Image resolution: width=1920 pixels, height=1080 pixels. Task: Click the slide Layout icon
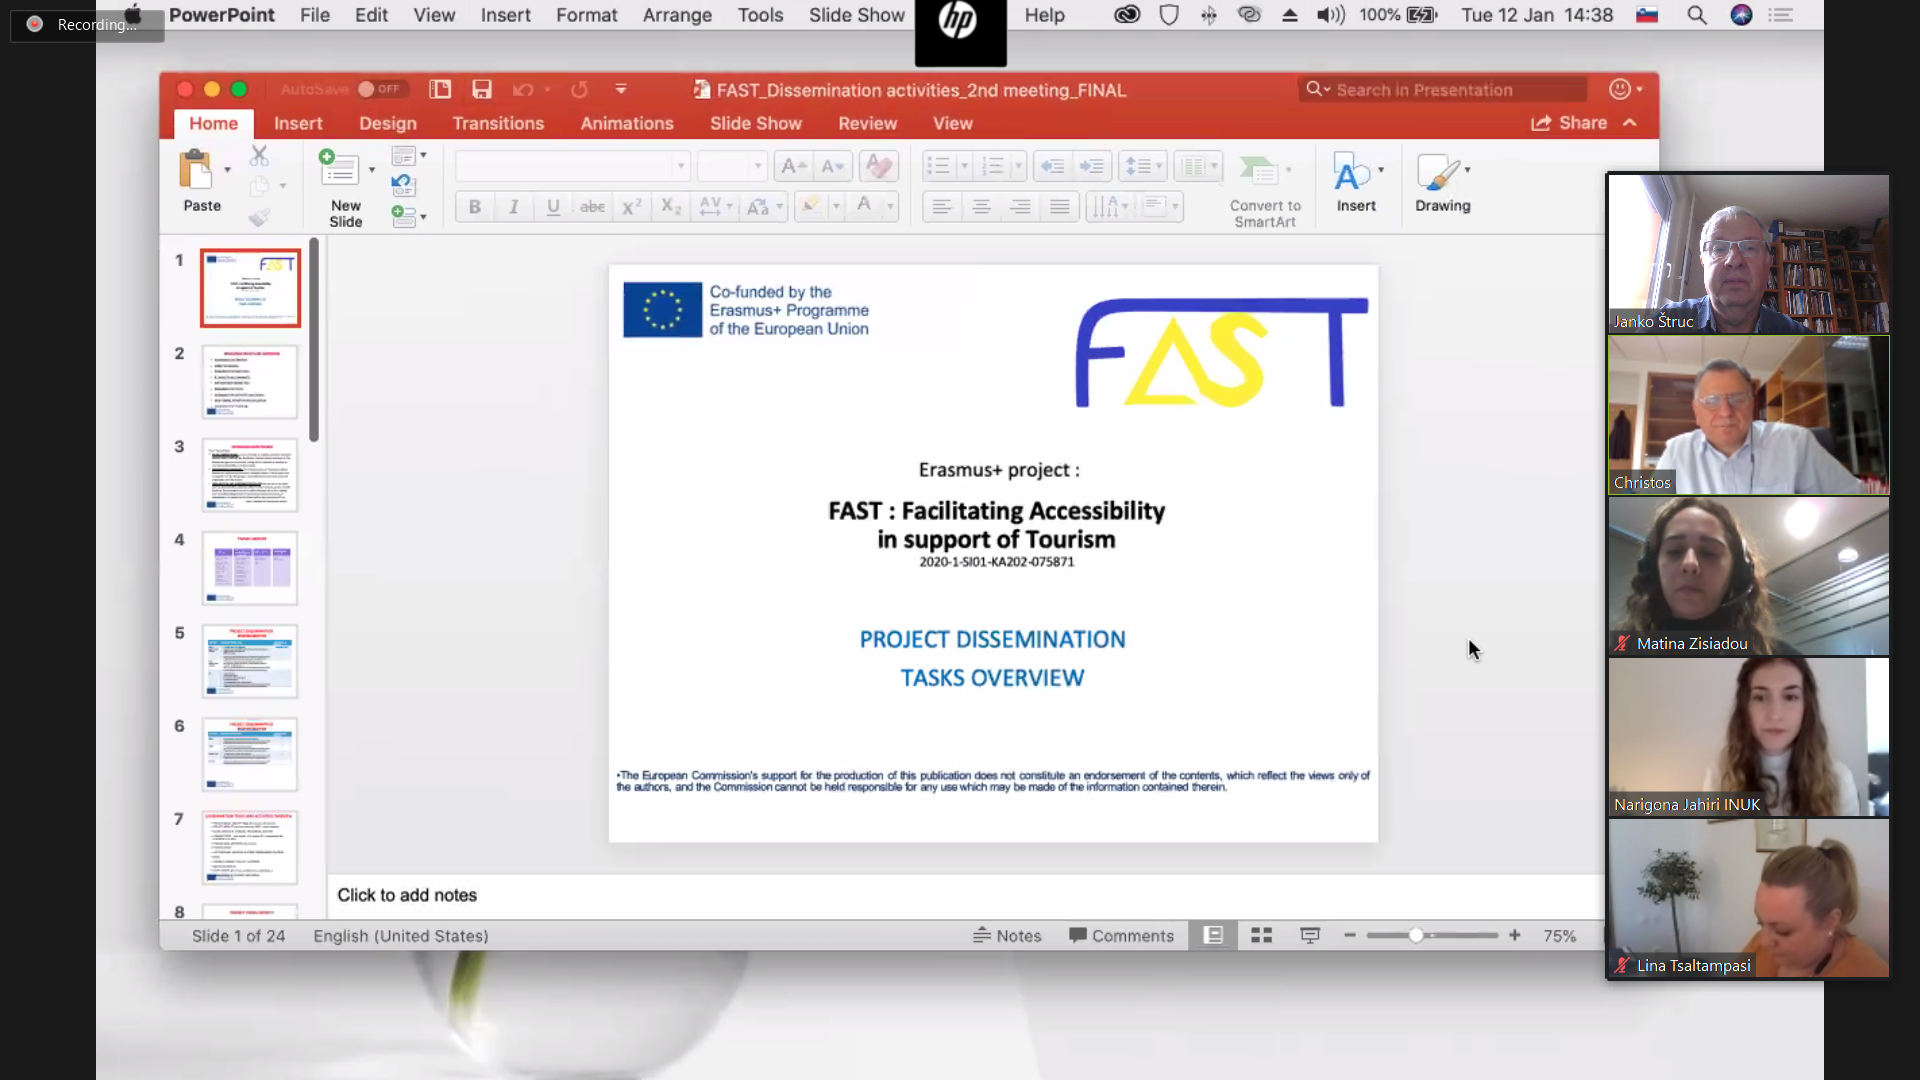point(404,156)
